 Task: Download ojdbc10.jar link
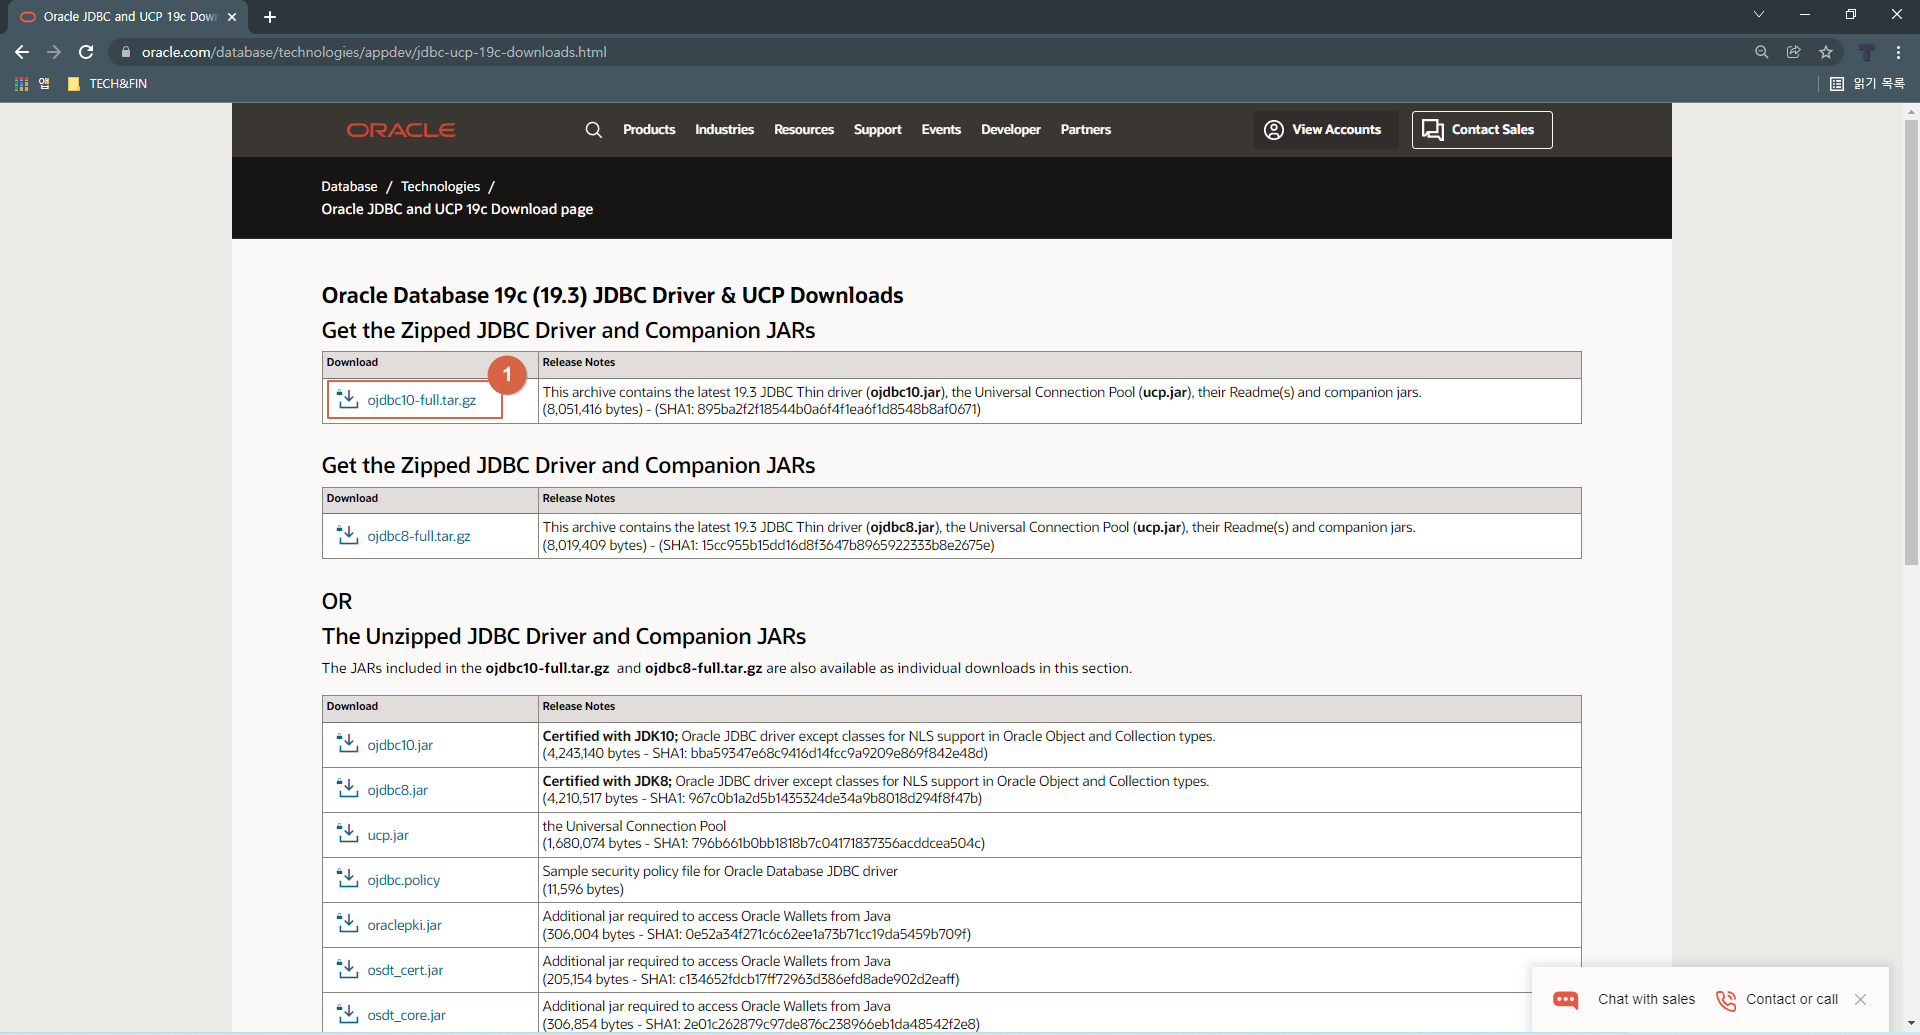click(400, 745)
